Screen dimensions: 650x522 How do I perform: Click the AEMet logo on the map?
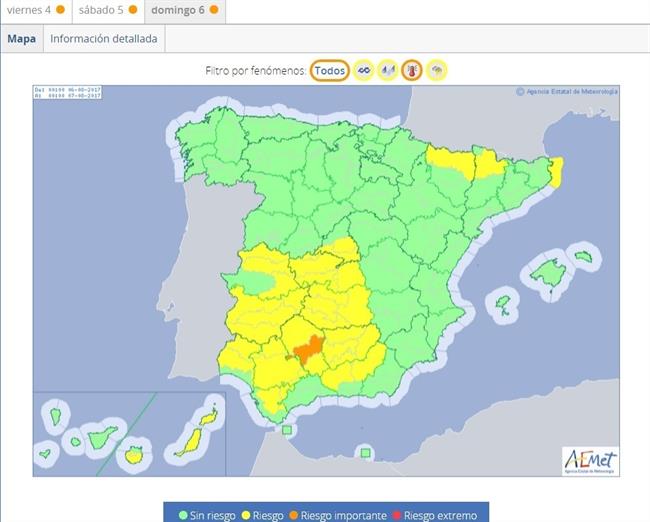[591, 461]
